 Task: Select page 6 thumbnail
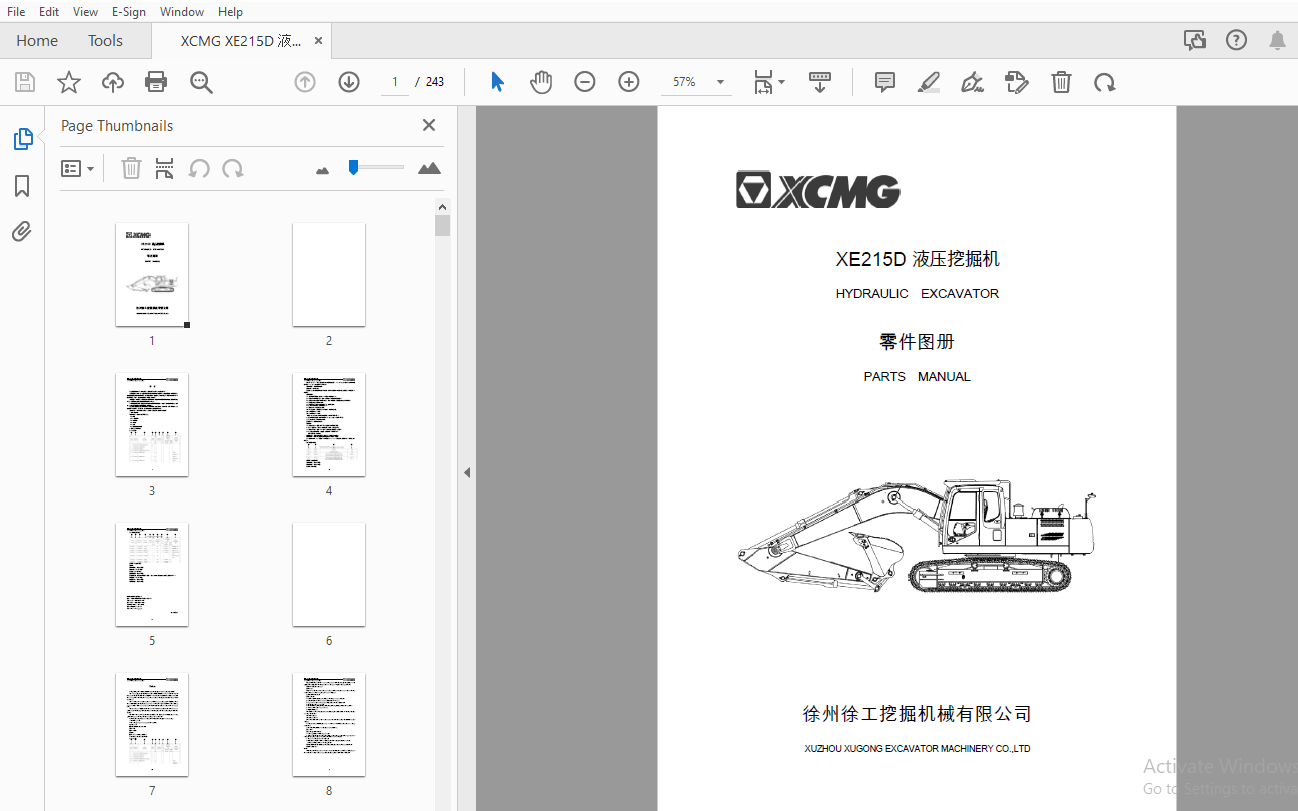click(x=329, y=575)
